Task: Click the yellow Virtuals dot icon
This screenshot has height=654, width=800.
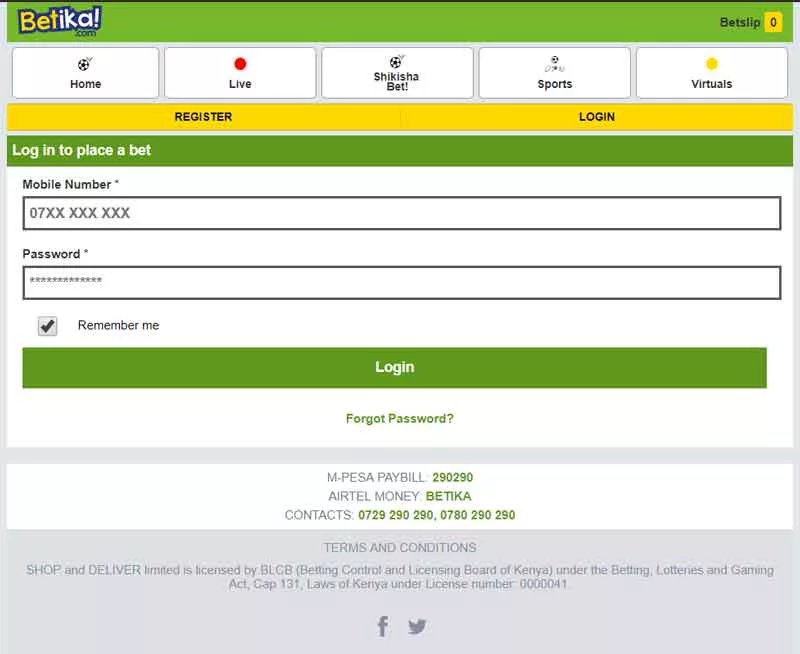Action: 711,64
